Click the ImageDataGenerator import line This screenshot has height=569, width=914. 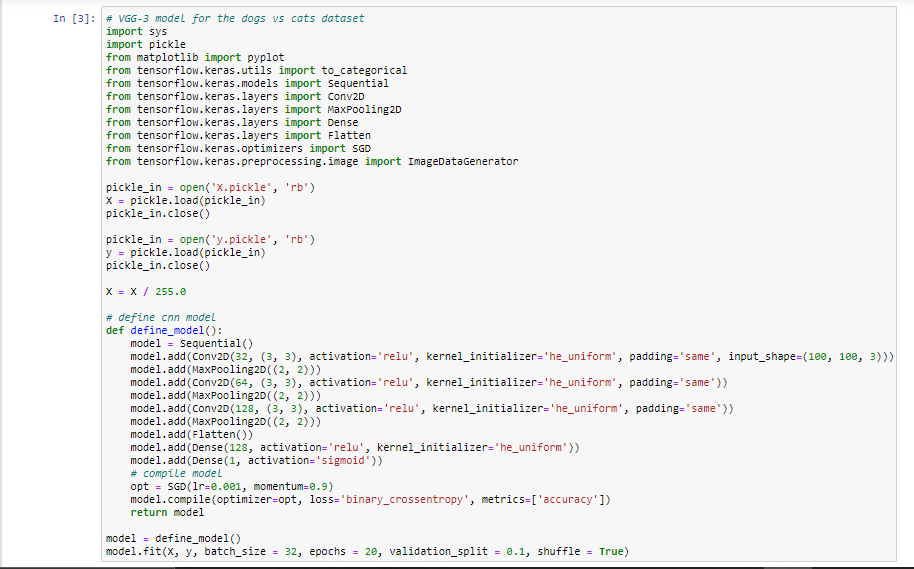click(312, 161)
